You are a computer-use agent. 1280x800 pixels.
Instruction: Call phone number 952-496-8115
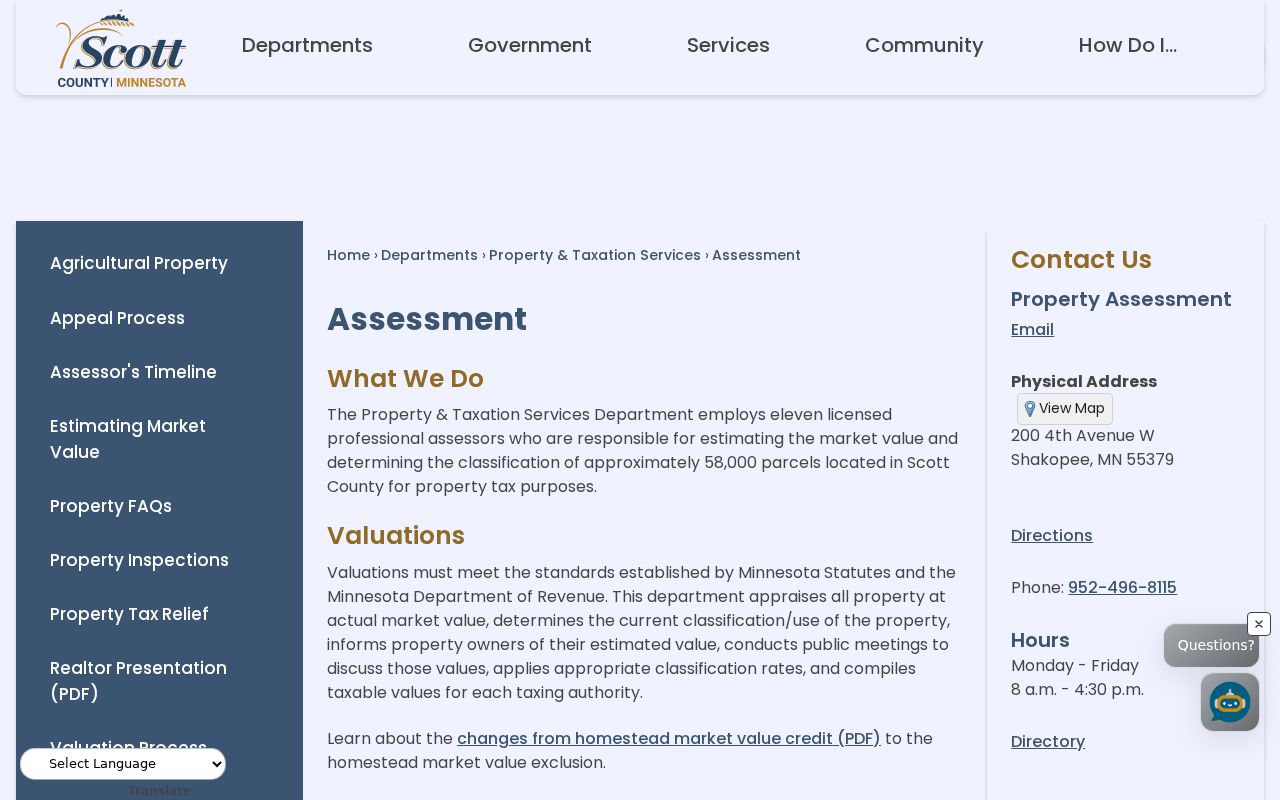coord(1122,588)
